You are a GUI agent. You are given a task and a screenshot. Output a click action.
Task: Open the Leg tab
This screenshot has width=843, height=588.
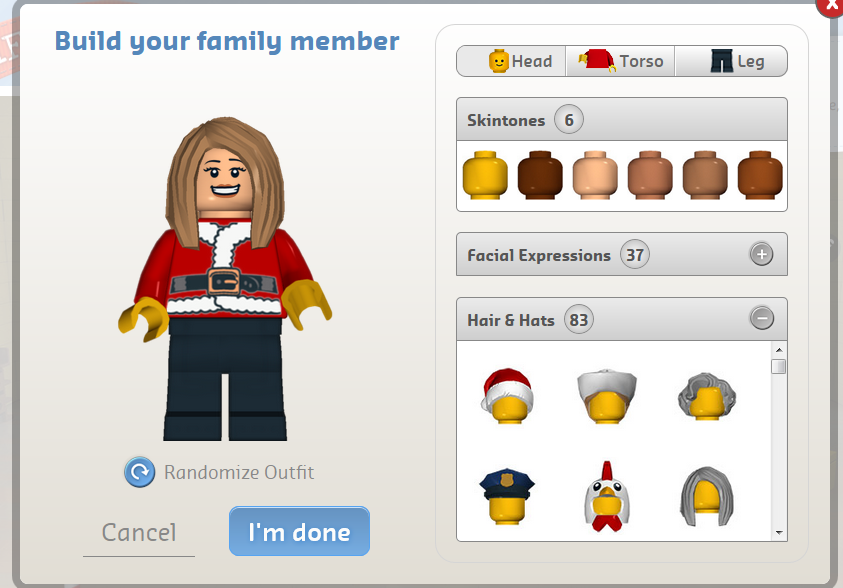(x=731, y=61)
